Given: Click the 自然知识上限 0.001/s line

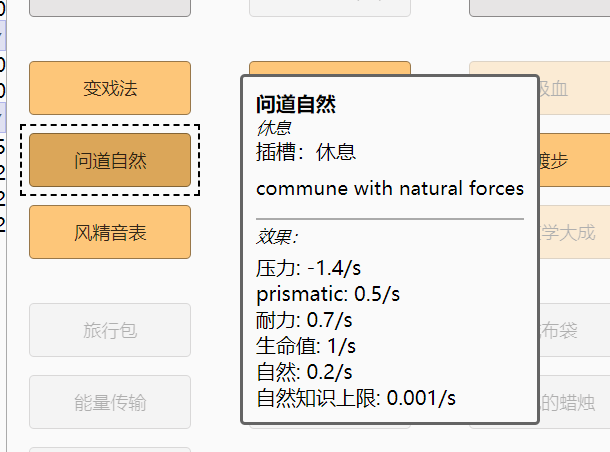Looking at the screenshot, I should [x=356, y=398].
